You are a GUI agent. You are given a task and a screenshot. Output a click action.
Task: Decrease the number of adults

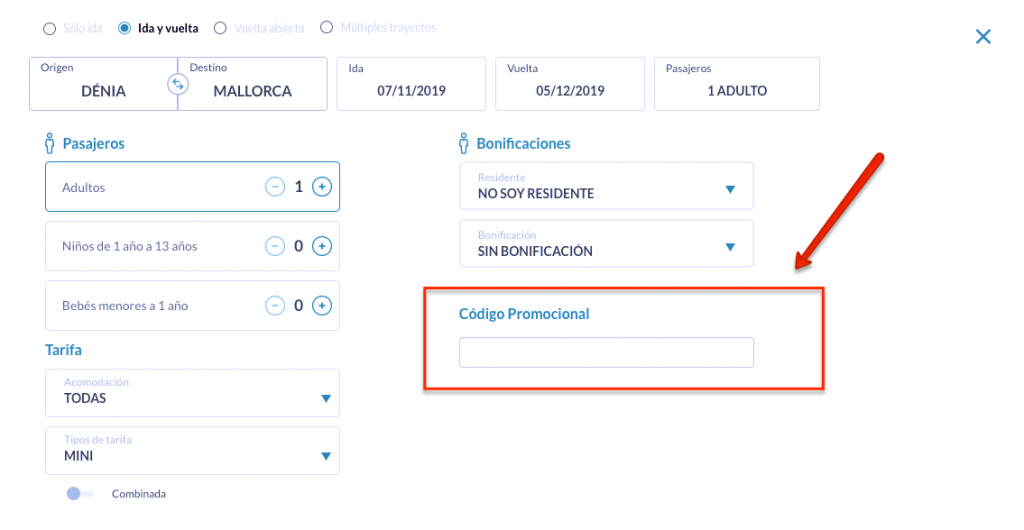(x=274, y=187)
